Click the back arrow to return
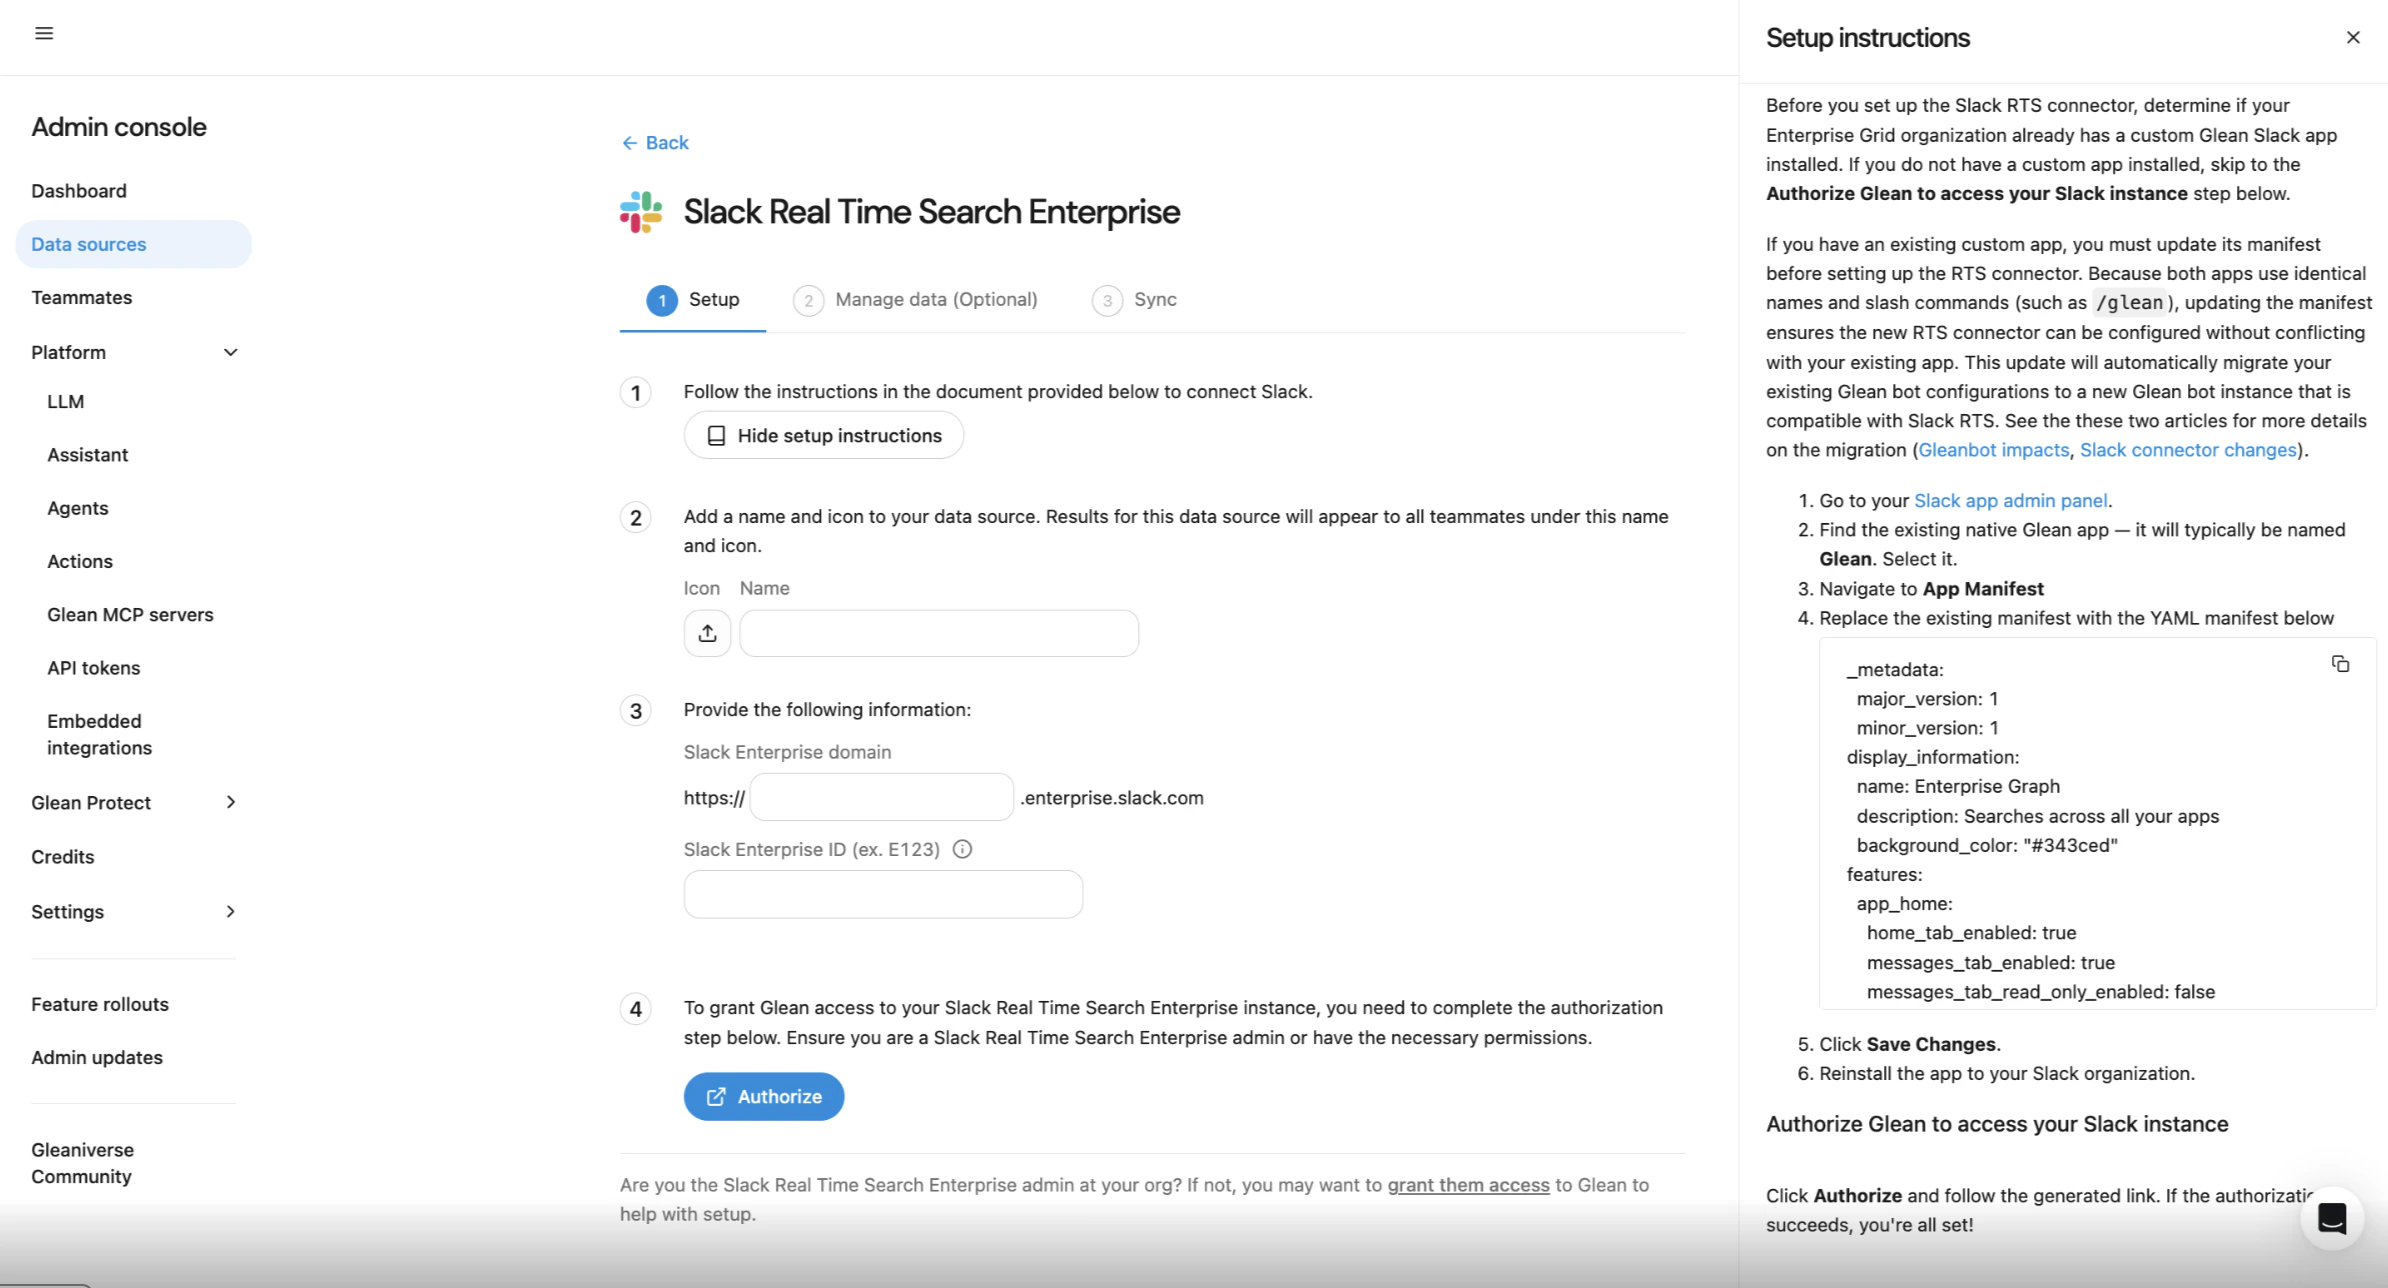The image size is (2388, 1288). 628,142
